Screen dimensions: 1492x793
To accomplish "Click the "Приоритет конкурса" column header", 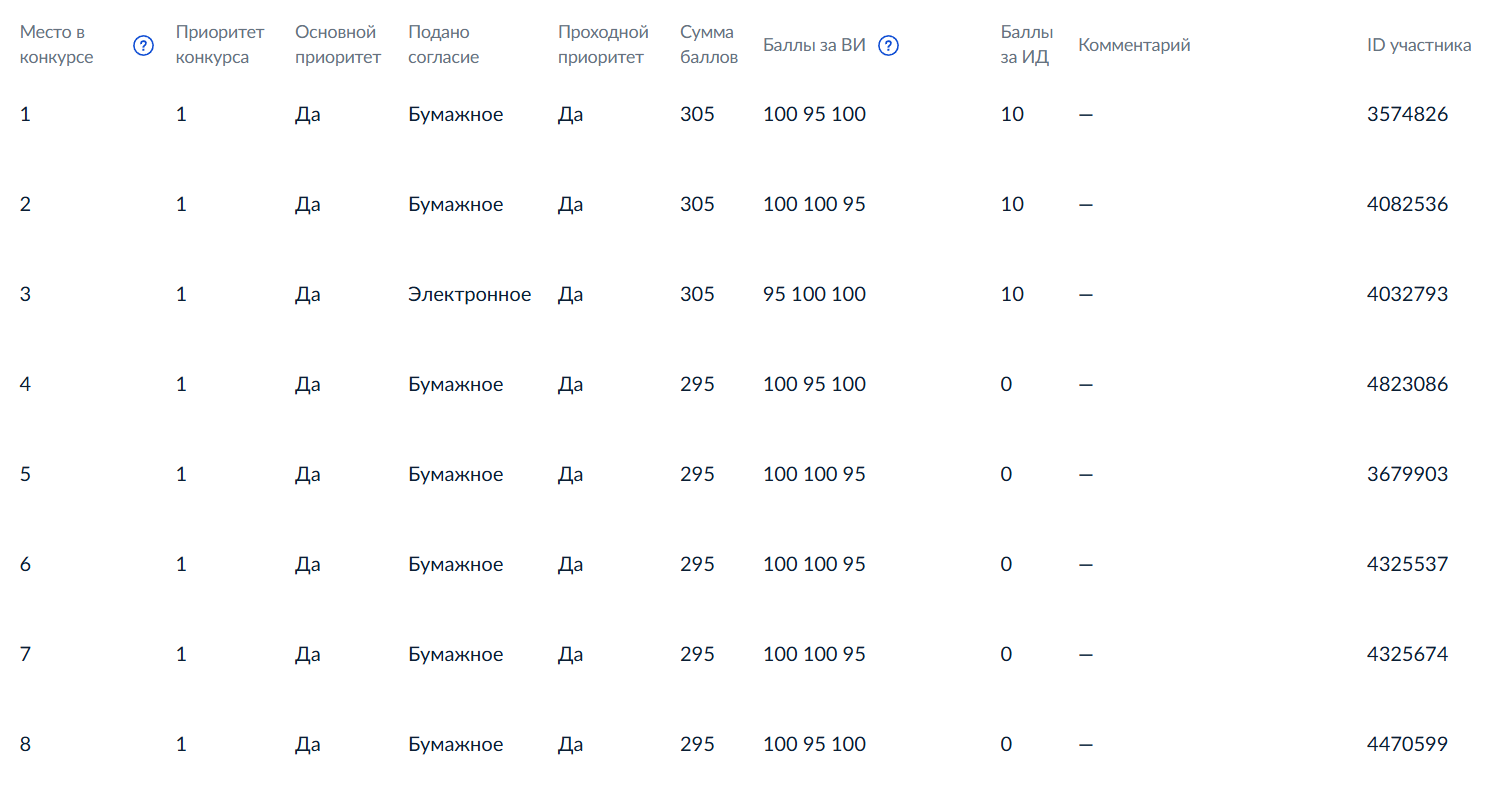I will coord(219,45).
